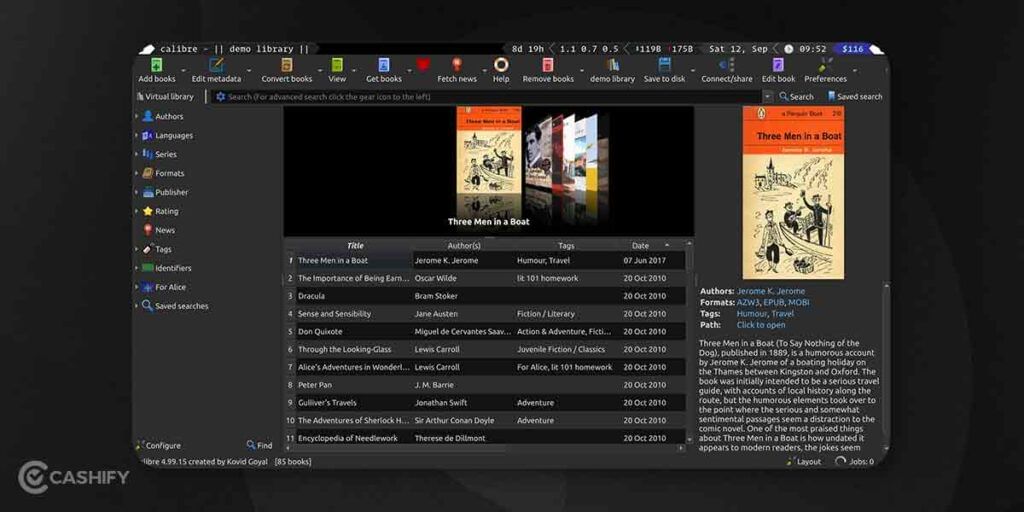Click the large book cover in details panel
Viewport: 1024px width, 512px height.
[x=793, y=193]
